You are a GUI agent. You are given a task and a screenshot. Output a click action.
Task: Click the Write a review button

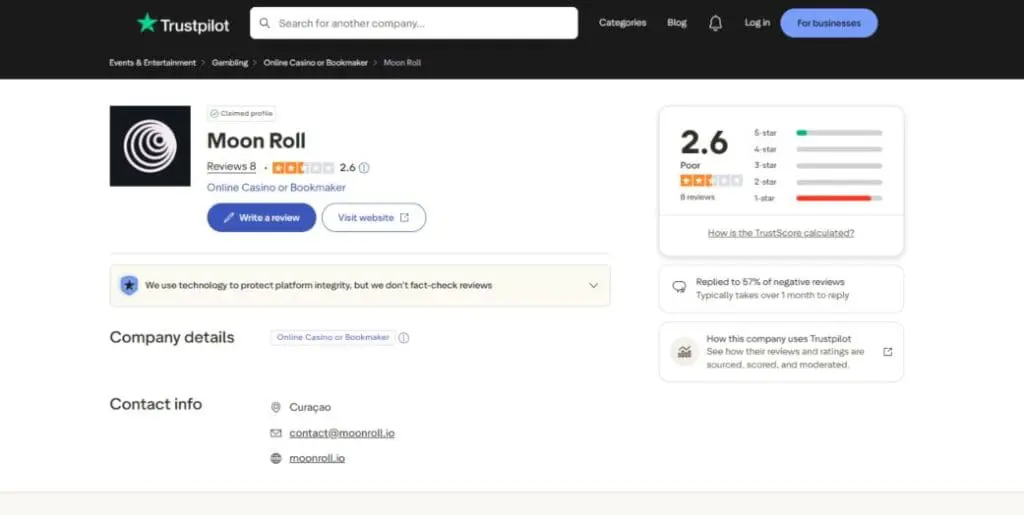(261, 218)
